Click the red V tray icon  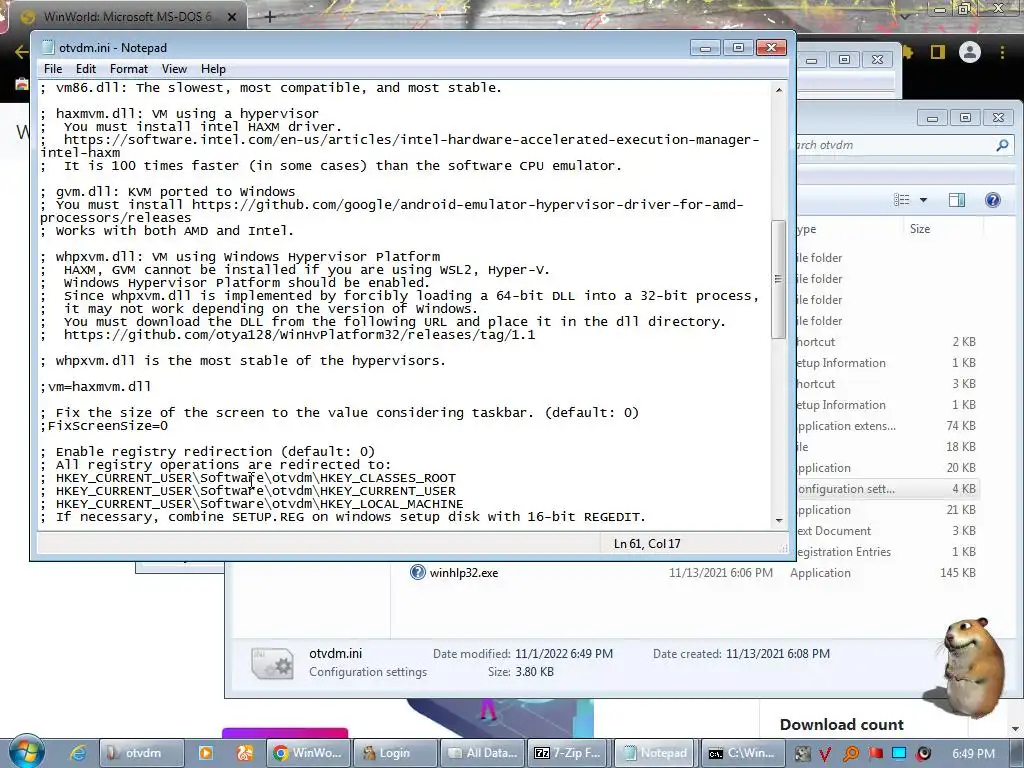pos(825,754)
